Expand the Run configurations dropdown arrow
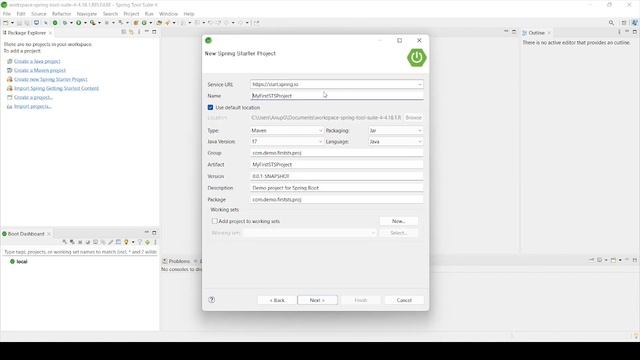This screenshot has width=640, height=360. 85,23
